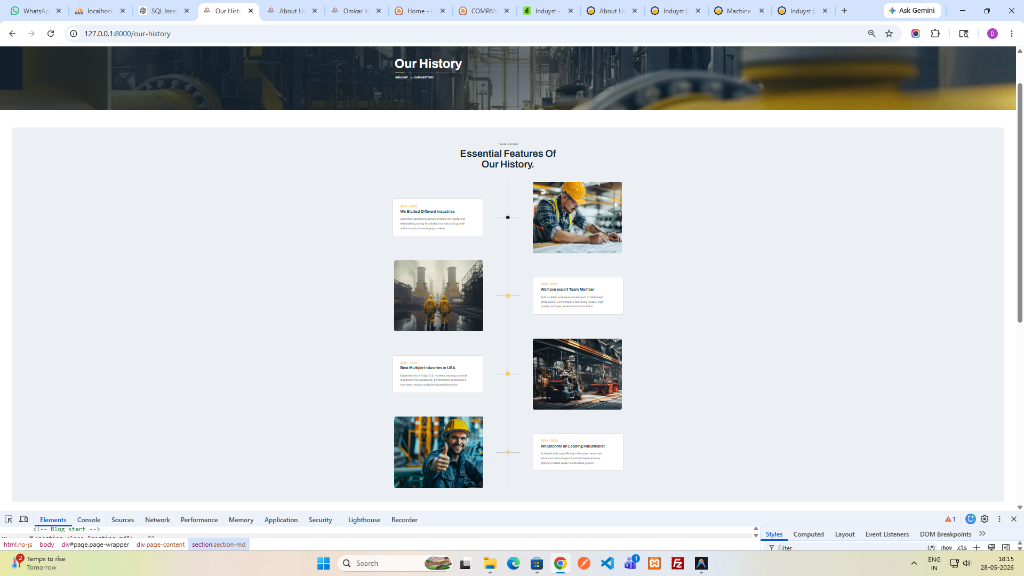Open the Windows Start menu
The image size is (1024, 576).
pos(323,563)
